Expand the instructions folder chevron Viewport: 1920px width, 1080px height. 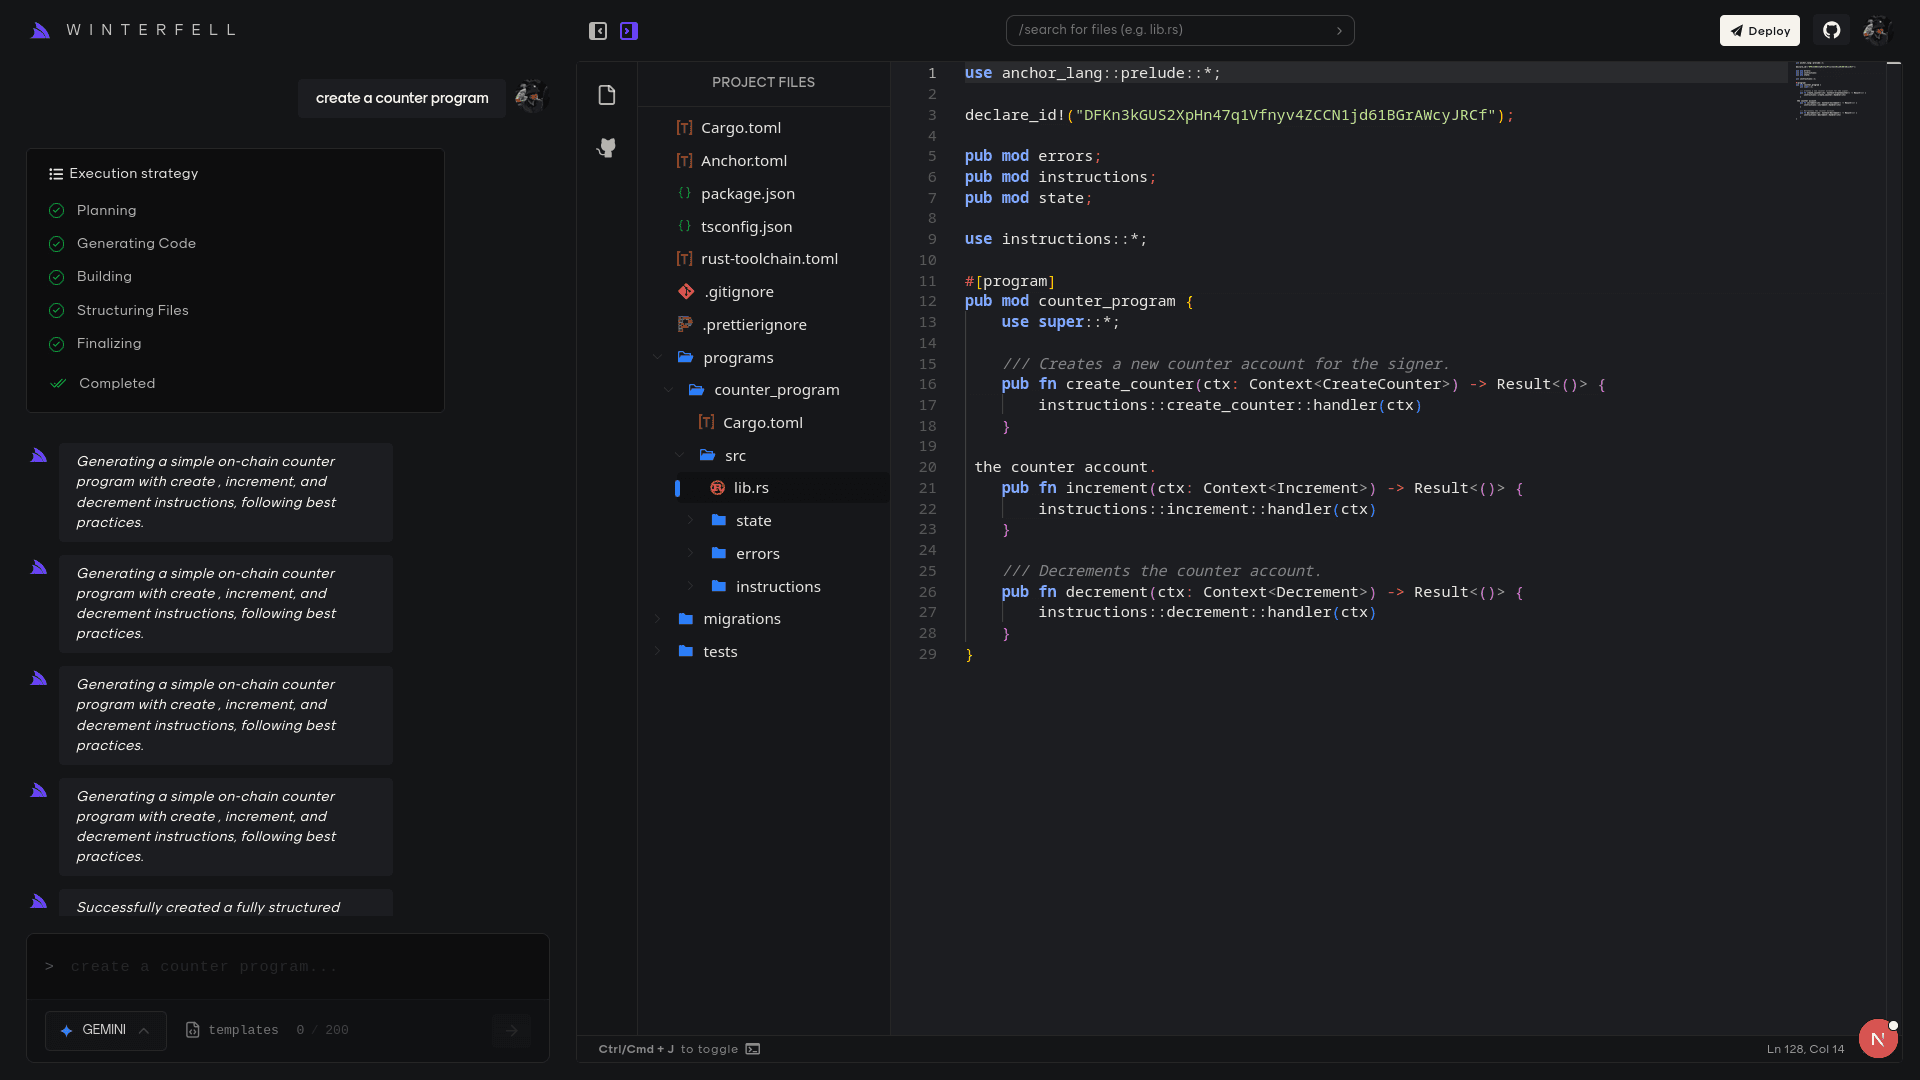coord(690,586)
